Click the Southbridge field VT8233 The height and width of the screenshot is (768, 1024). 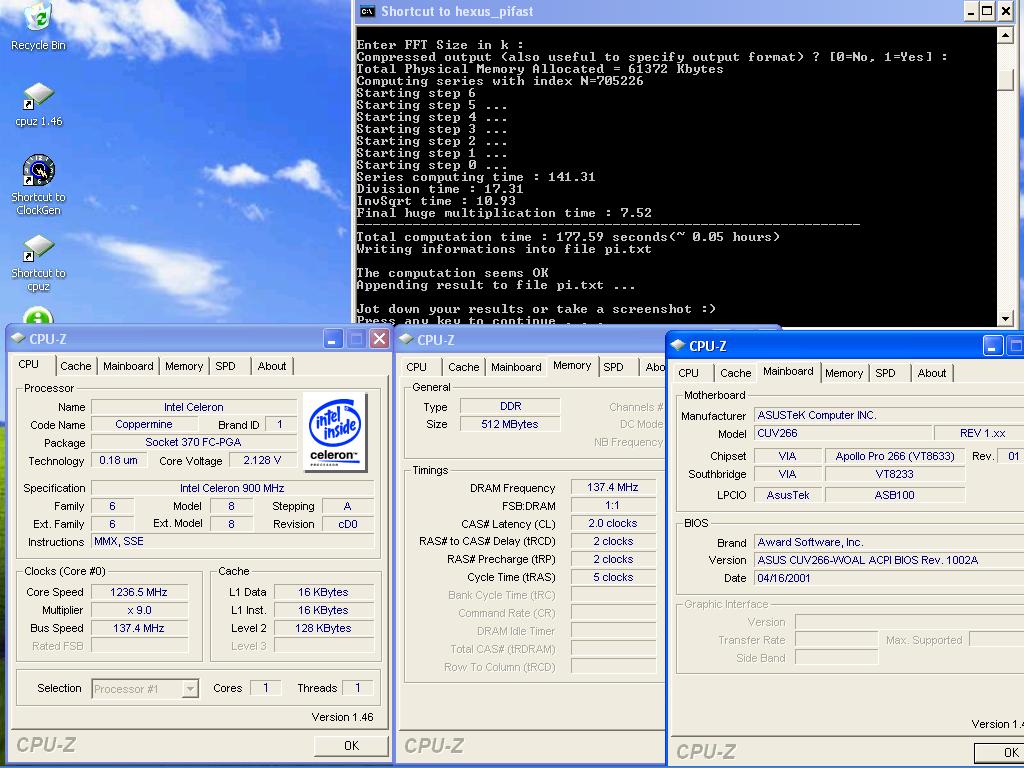click(895, 474)
